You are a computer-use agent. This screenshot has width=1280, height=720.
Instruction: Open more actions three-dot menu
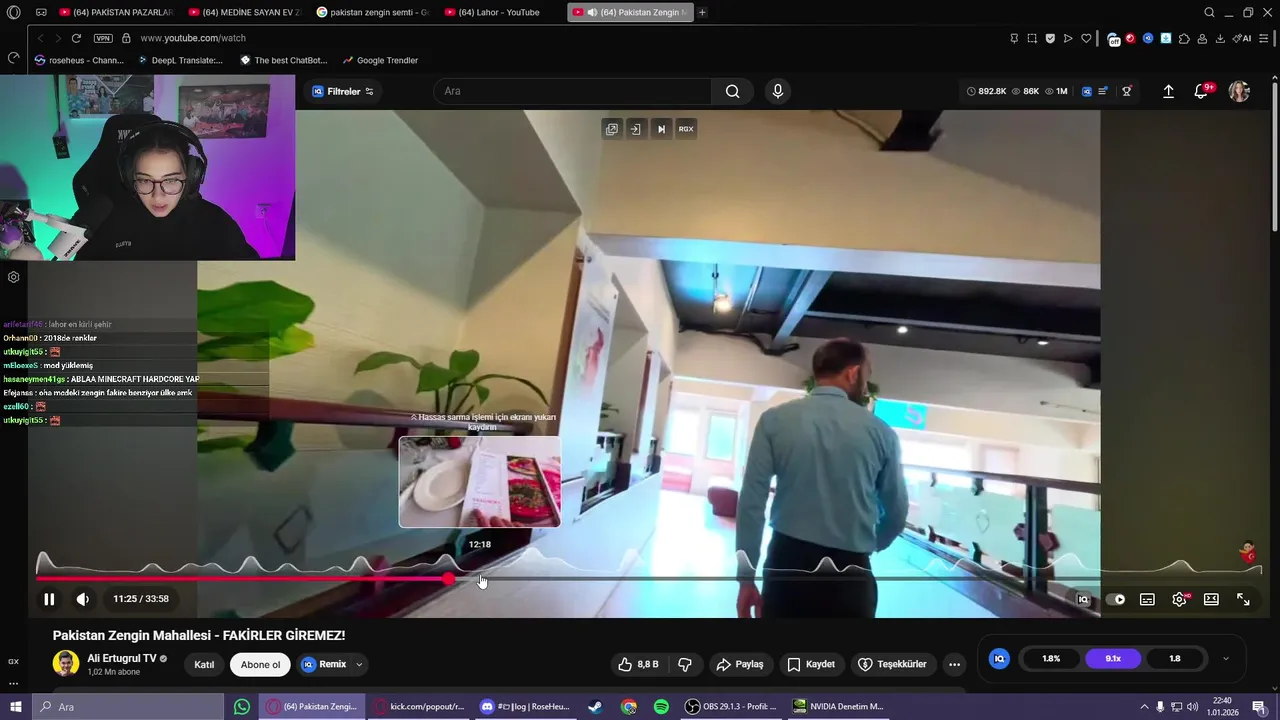[954, 664]
